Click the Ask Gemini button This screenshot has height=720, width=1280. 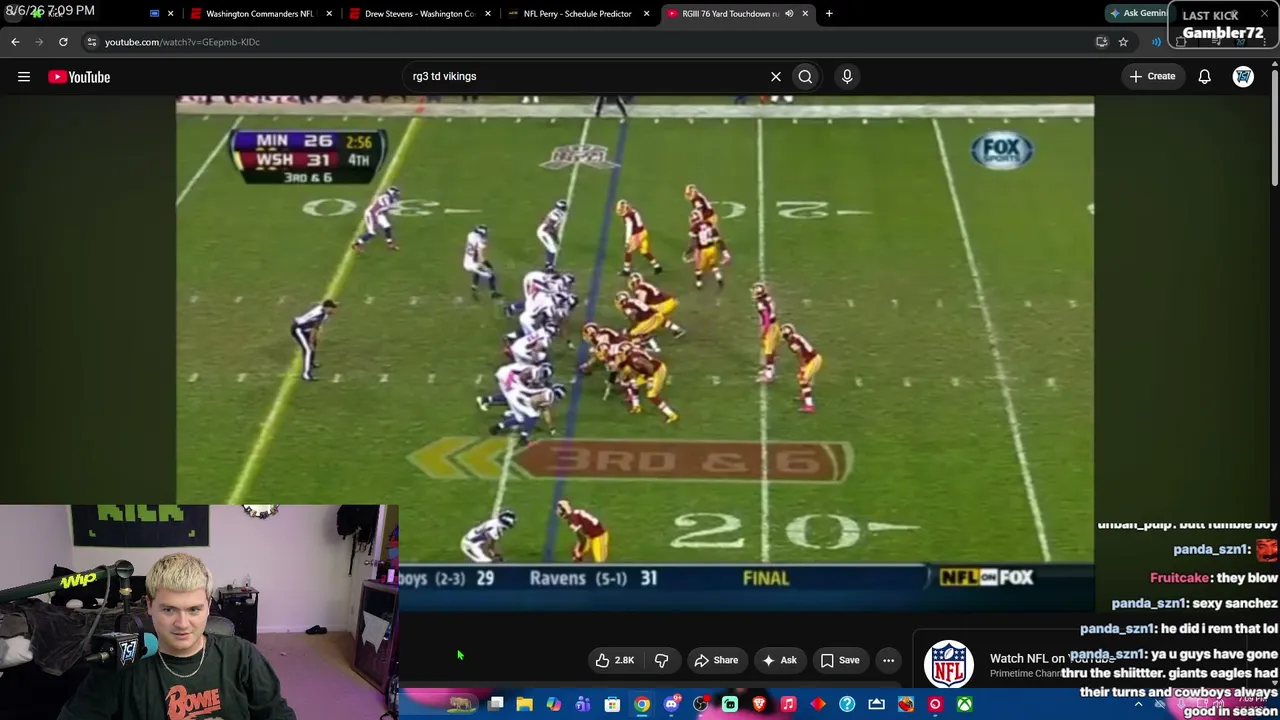point(1138,13)
